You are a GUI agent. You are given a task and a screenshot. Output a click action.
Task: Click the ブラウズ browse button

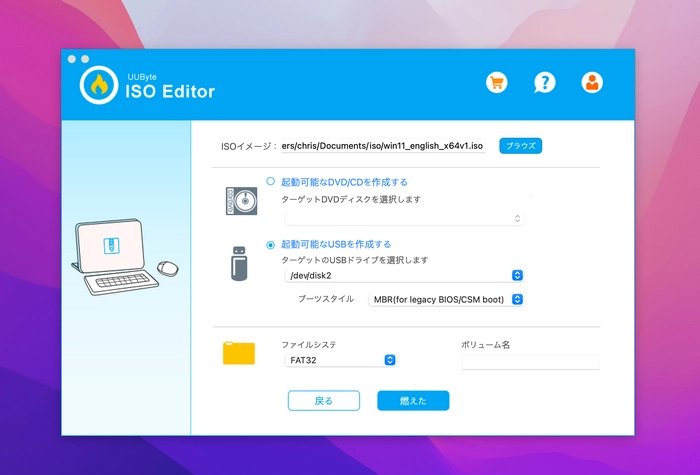click(521, 146)
